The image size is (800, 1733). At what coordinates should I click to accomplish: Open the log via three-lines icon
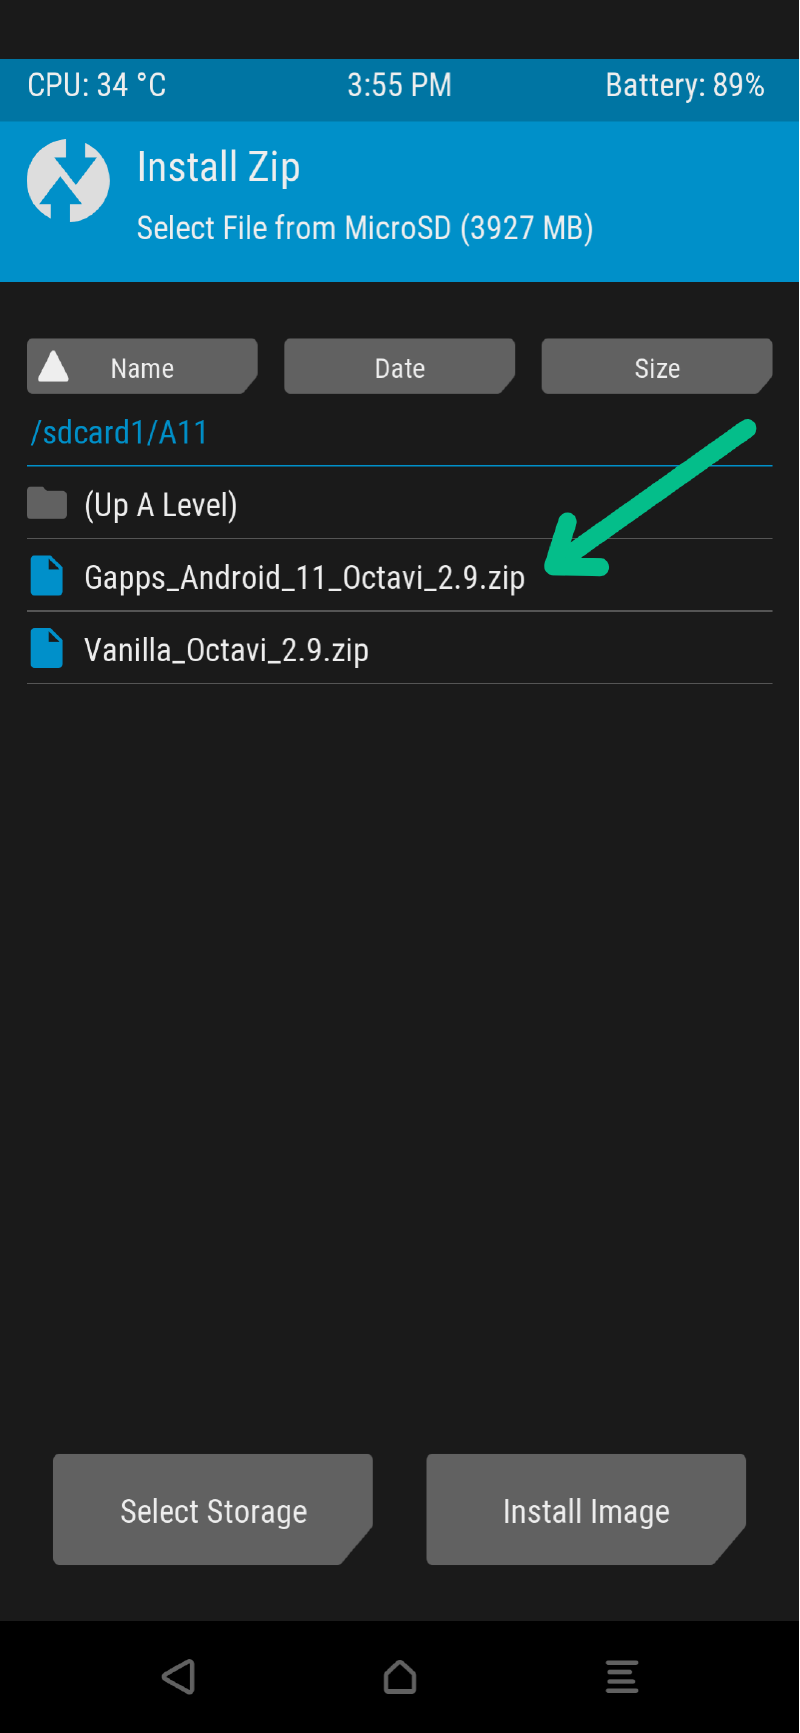tap(622, 1677)
